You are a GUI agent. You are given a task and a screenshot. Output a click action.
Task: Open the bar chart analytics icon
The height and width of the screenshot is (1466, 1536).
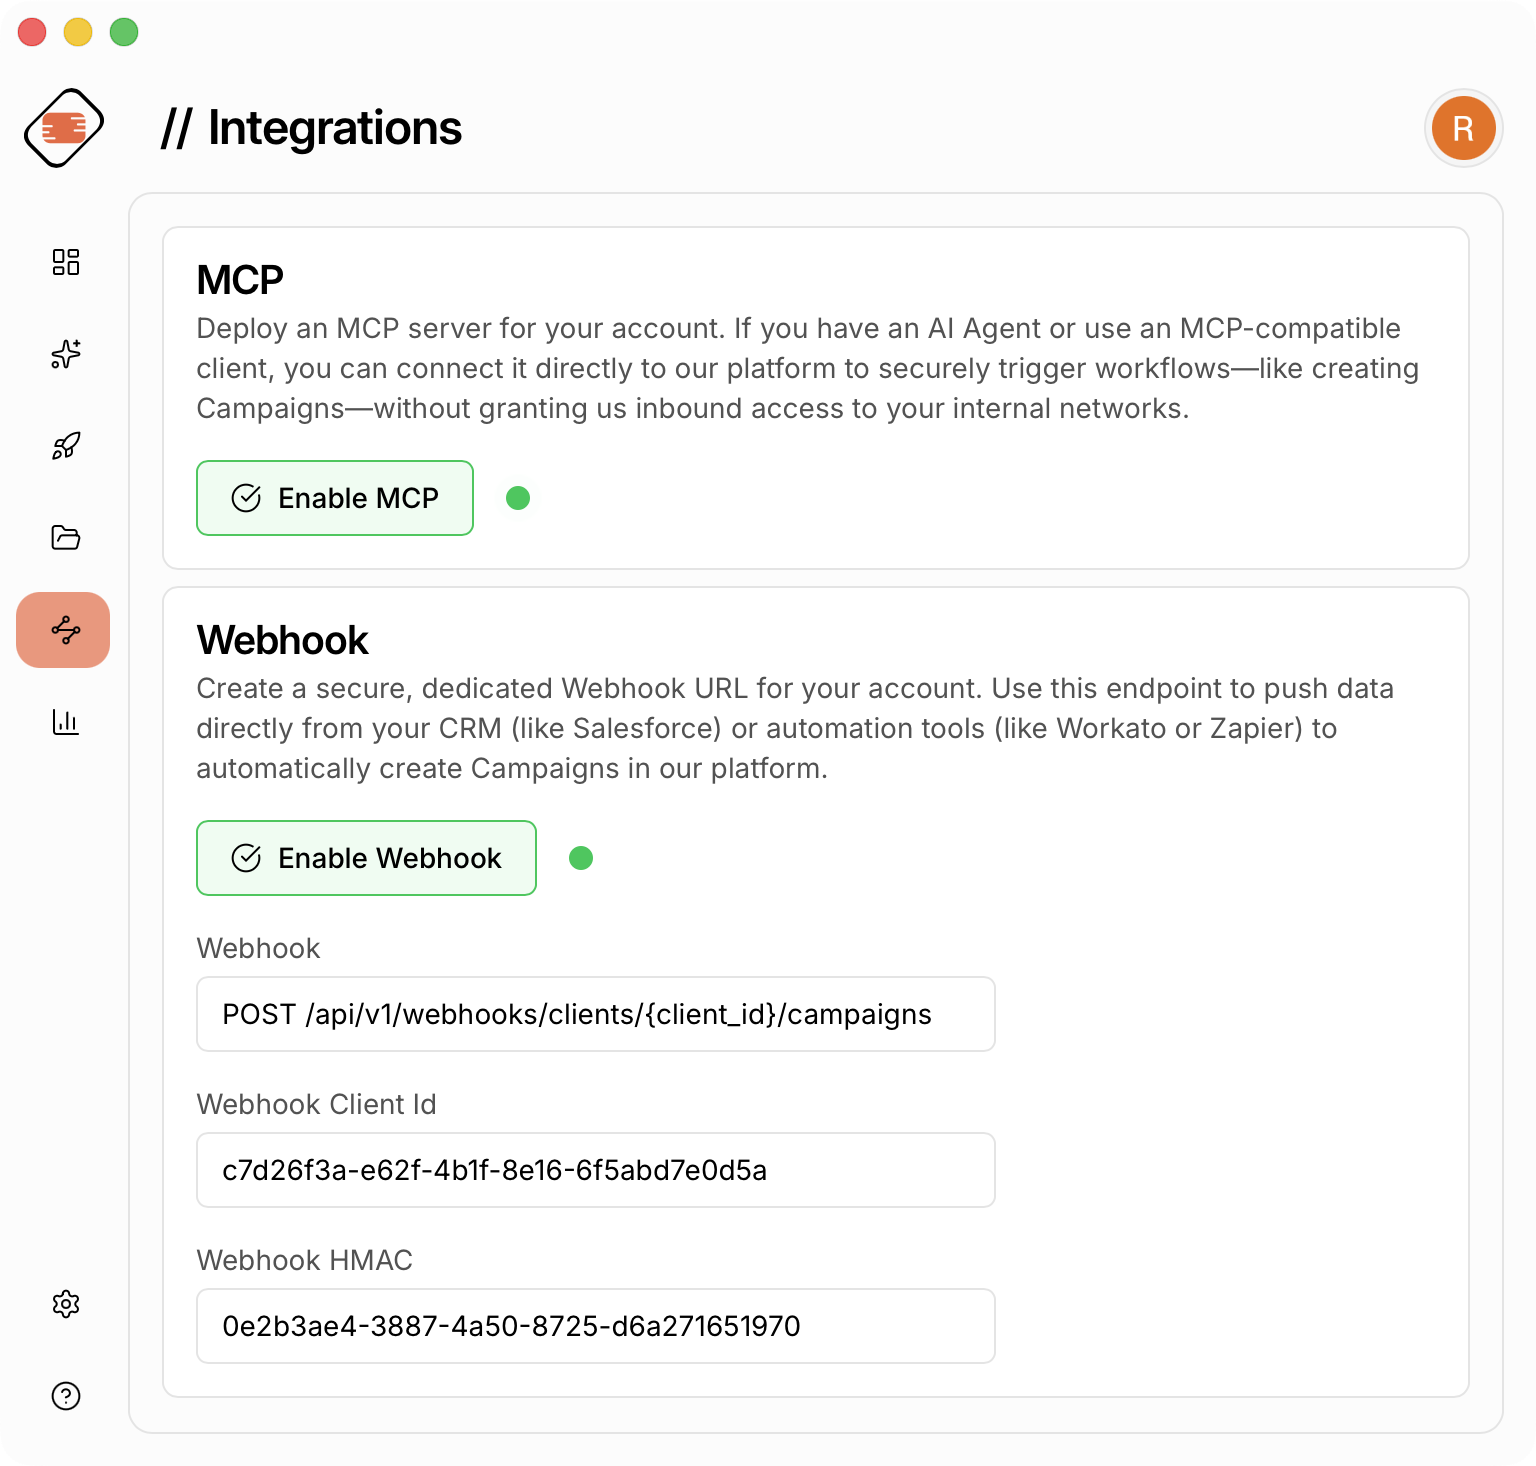(x=66, y=722)
